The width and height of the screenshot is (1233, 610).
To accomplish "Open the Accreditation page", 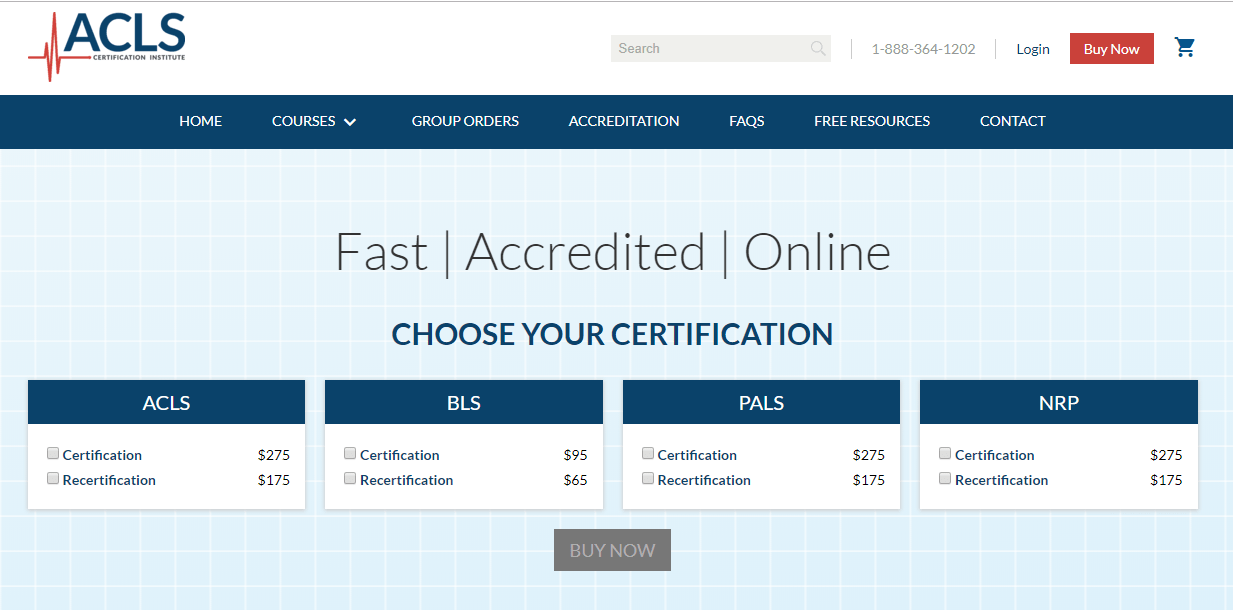I will [624, 121].
